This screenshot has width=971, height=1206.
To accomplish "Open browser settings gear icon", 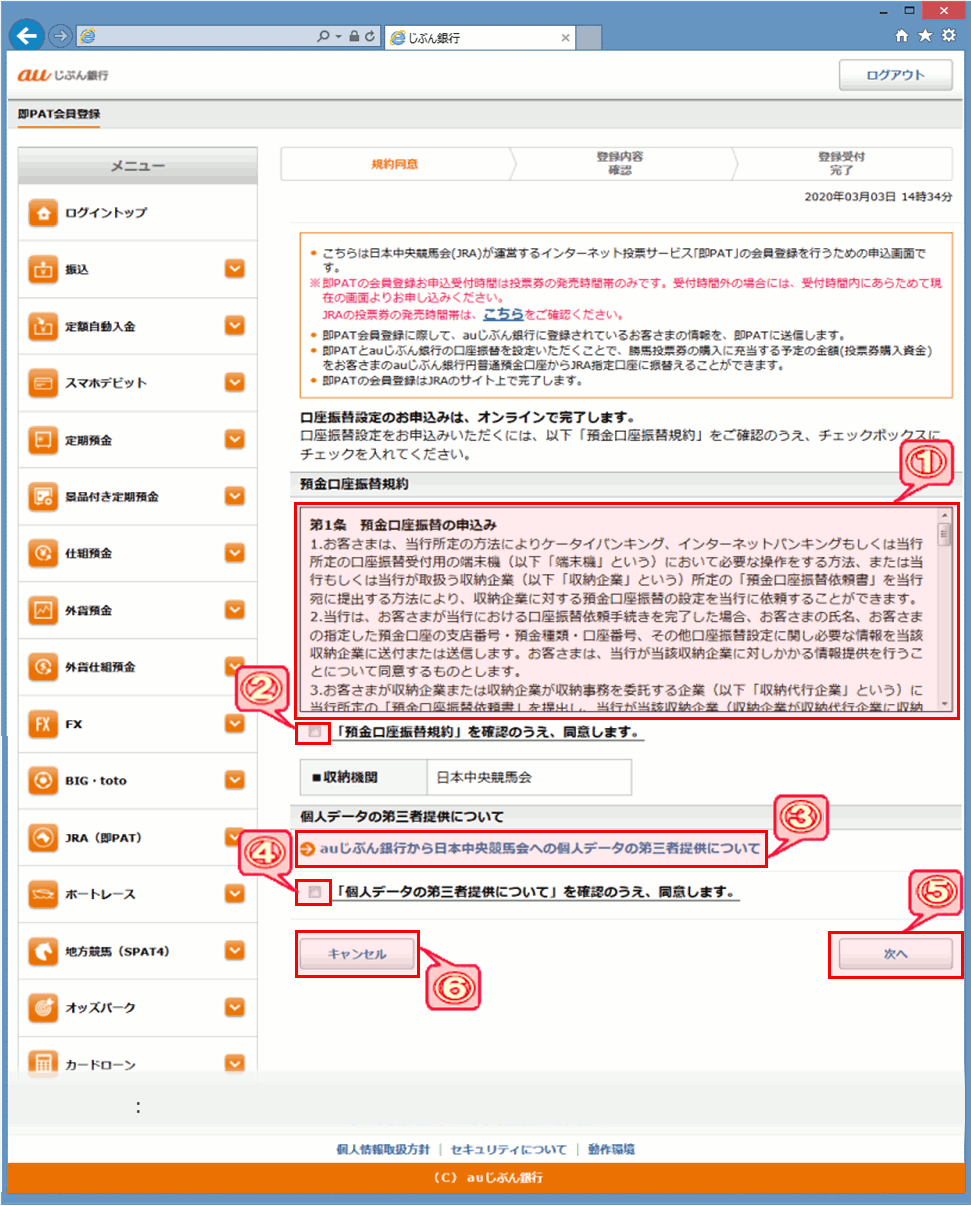I will coord(948,36).
